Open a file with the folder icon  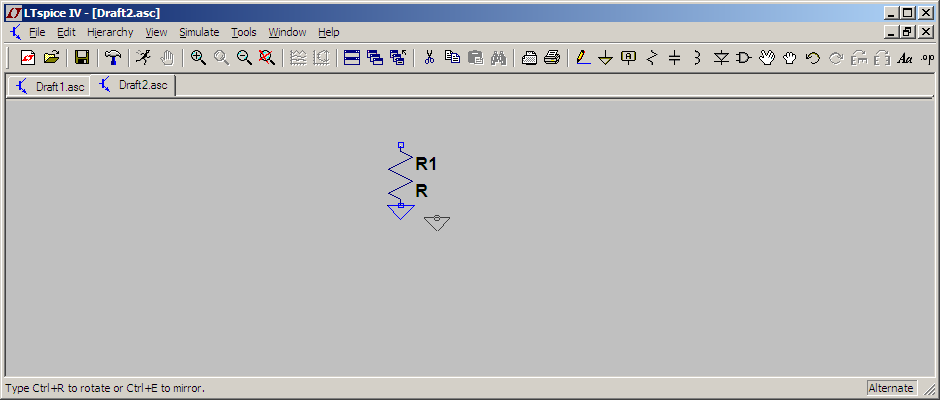click(52, 58)
